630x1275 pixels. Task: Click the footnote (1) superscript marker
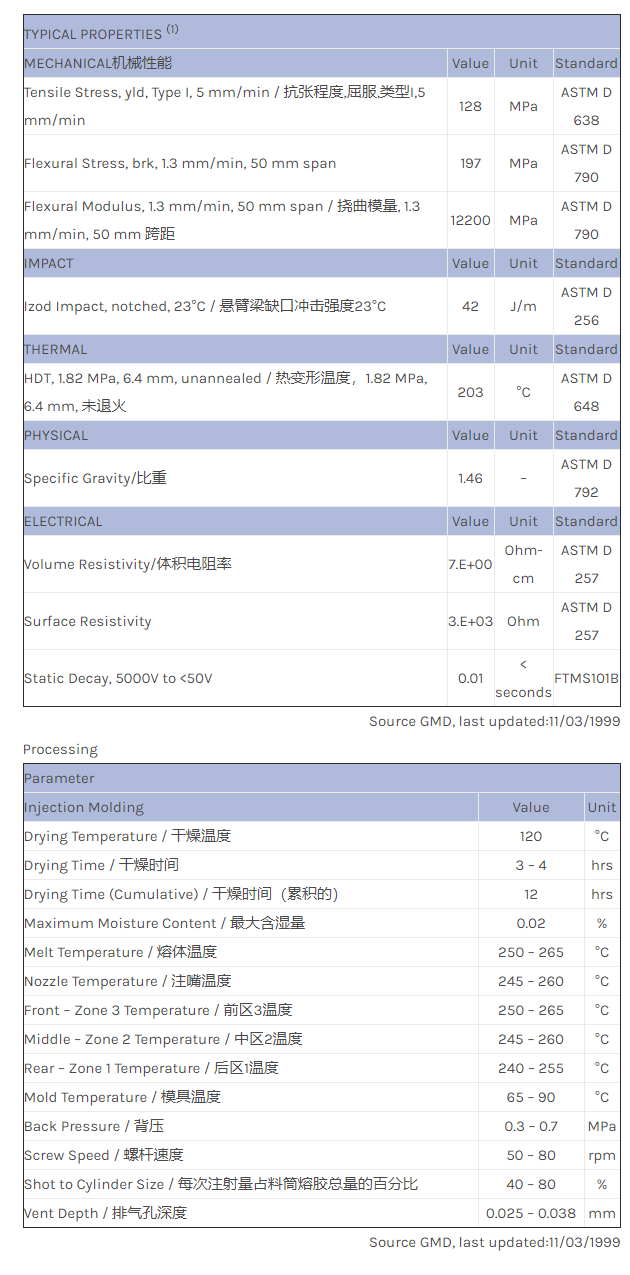pos(173,29)
